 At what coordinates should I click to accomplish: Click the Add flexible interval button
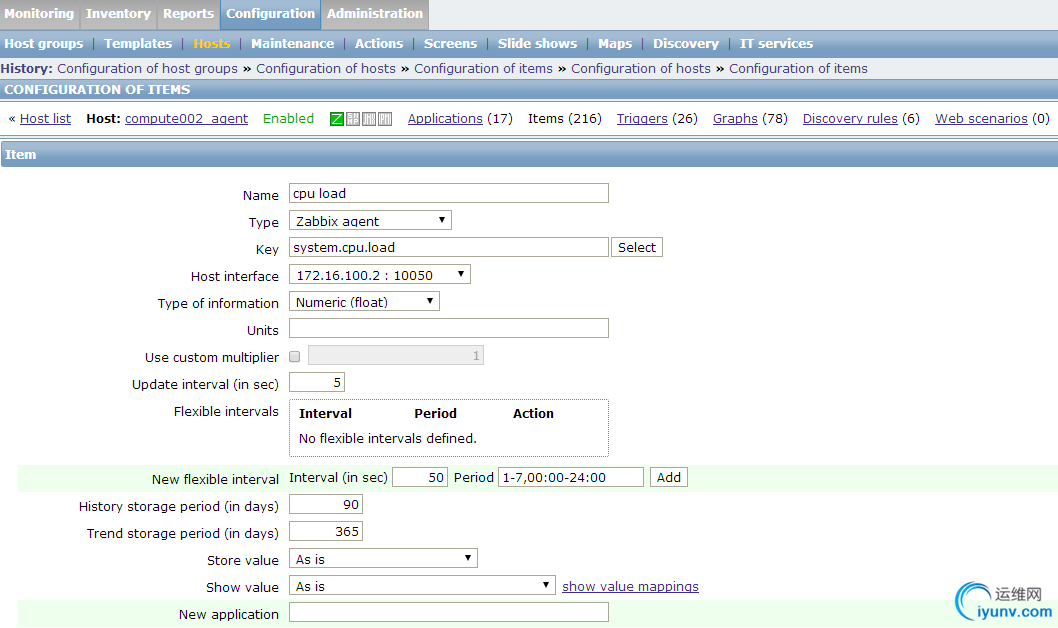point(669,478)
